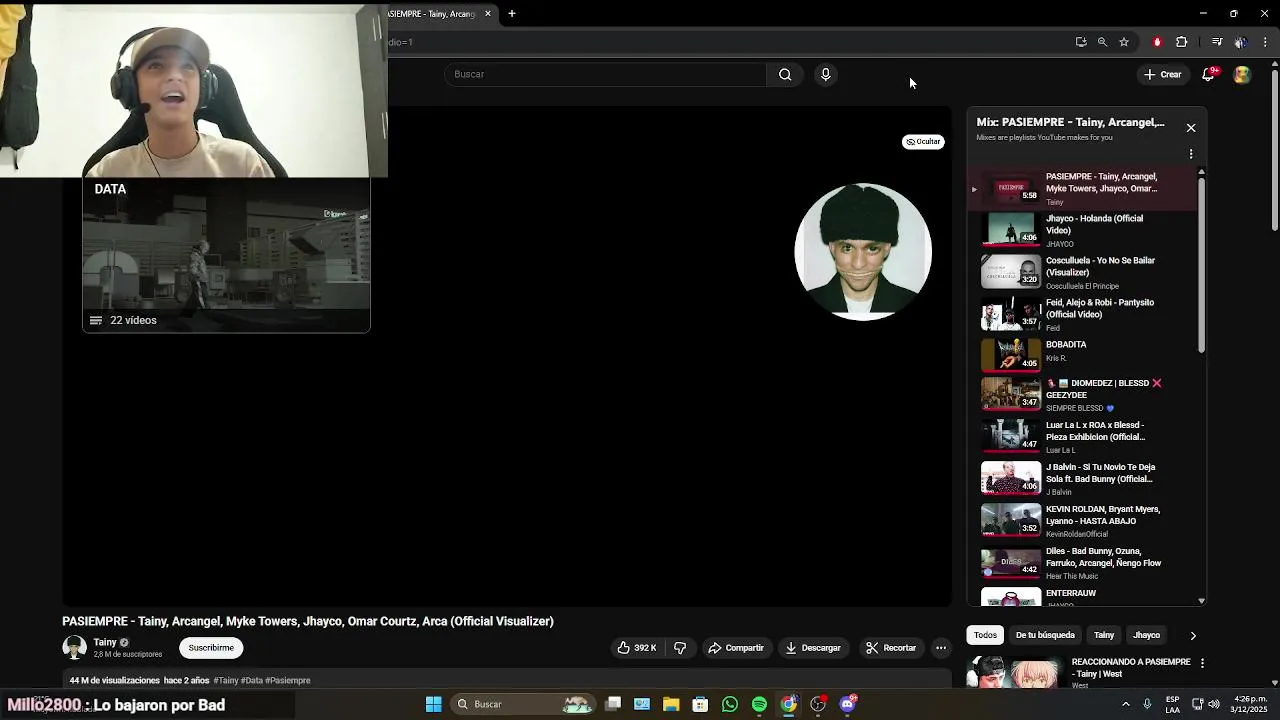Open Chrome profile avatar
Screen dimensions: 1280x720
click(x=1240, y=42)
